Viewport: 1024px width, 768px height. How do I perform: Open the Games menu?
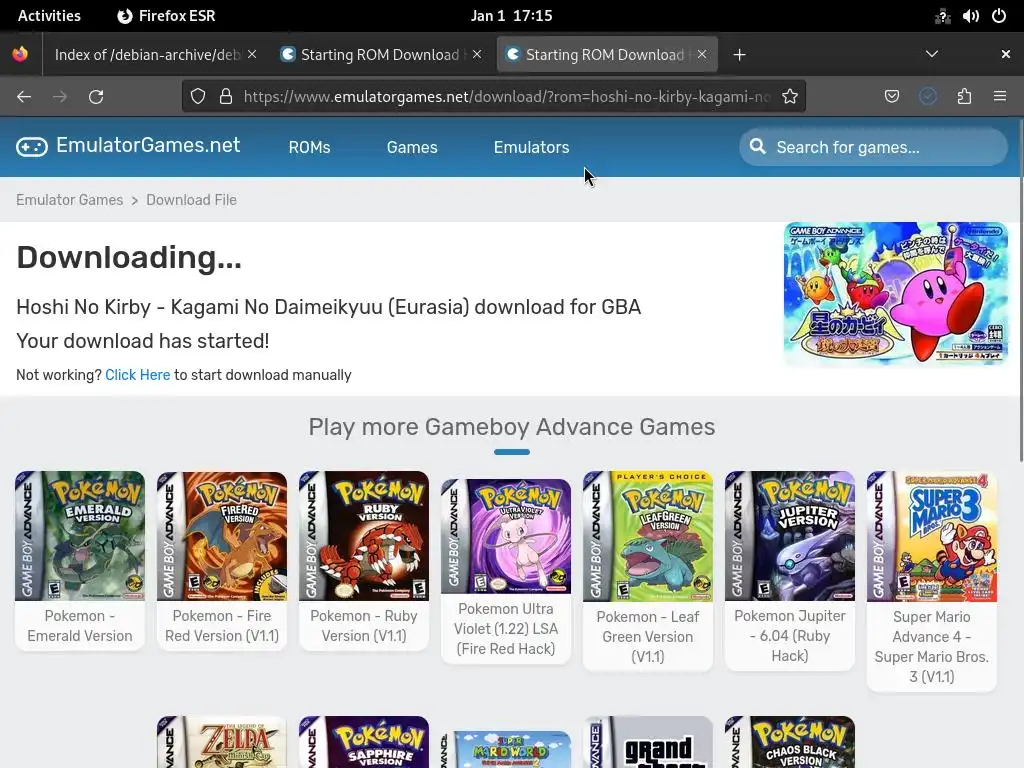click(412, 148)
